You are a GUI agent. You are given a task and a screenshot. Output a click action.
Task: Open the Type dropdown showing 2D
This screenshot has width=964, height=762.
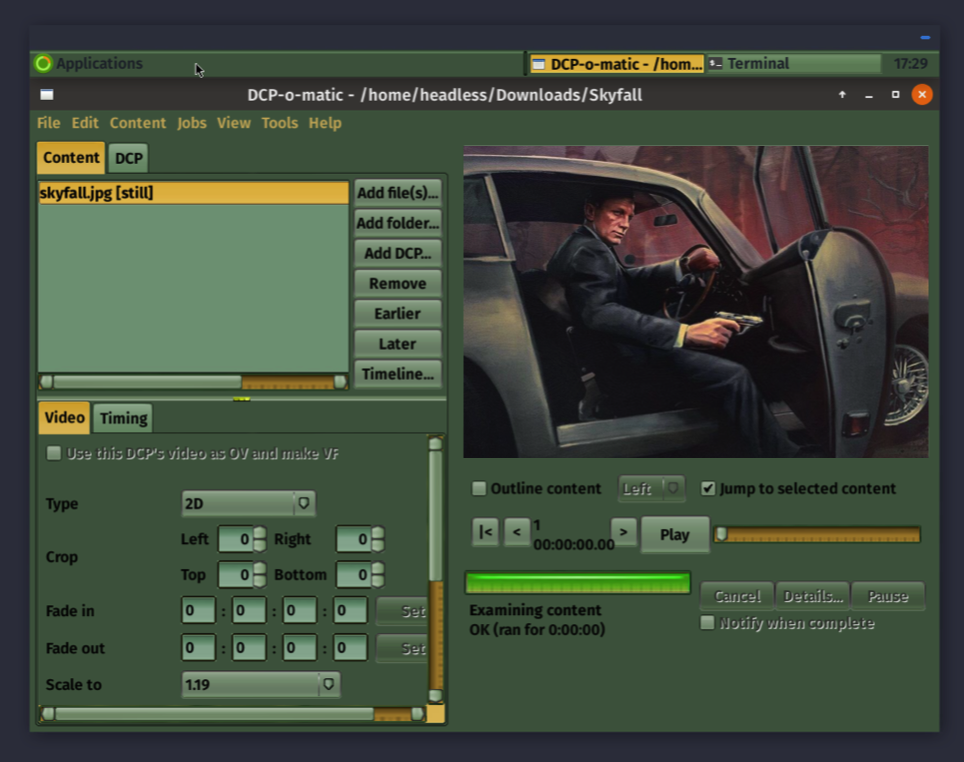(248, 504)
